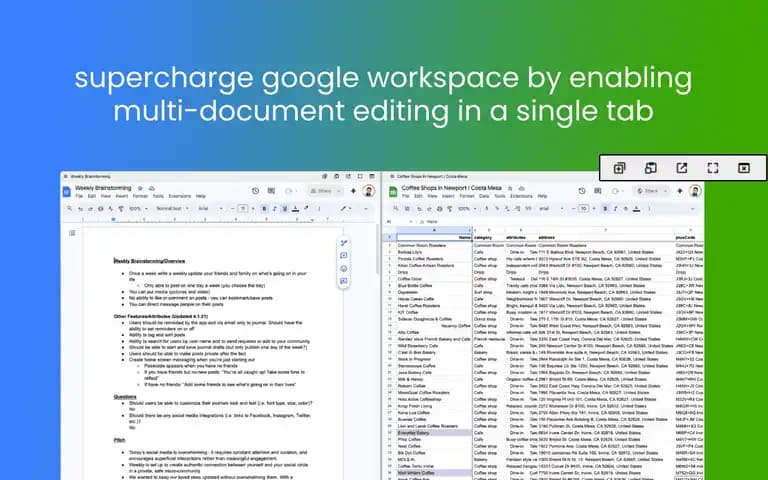The height and width of the screenshot is (480, 768).
Task: Toggle bold in the Docs toolbar
Action: pos(264,209)
